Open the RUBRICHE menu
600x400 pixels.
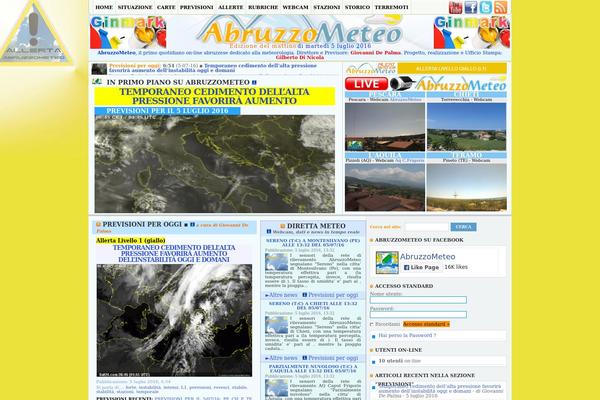pyautogui.click(x=263, y=7)
